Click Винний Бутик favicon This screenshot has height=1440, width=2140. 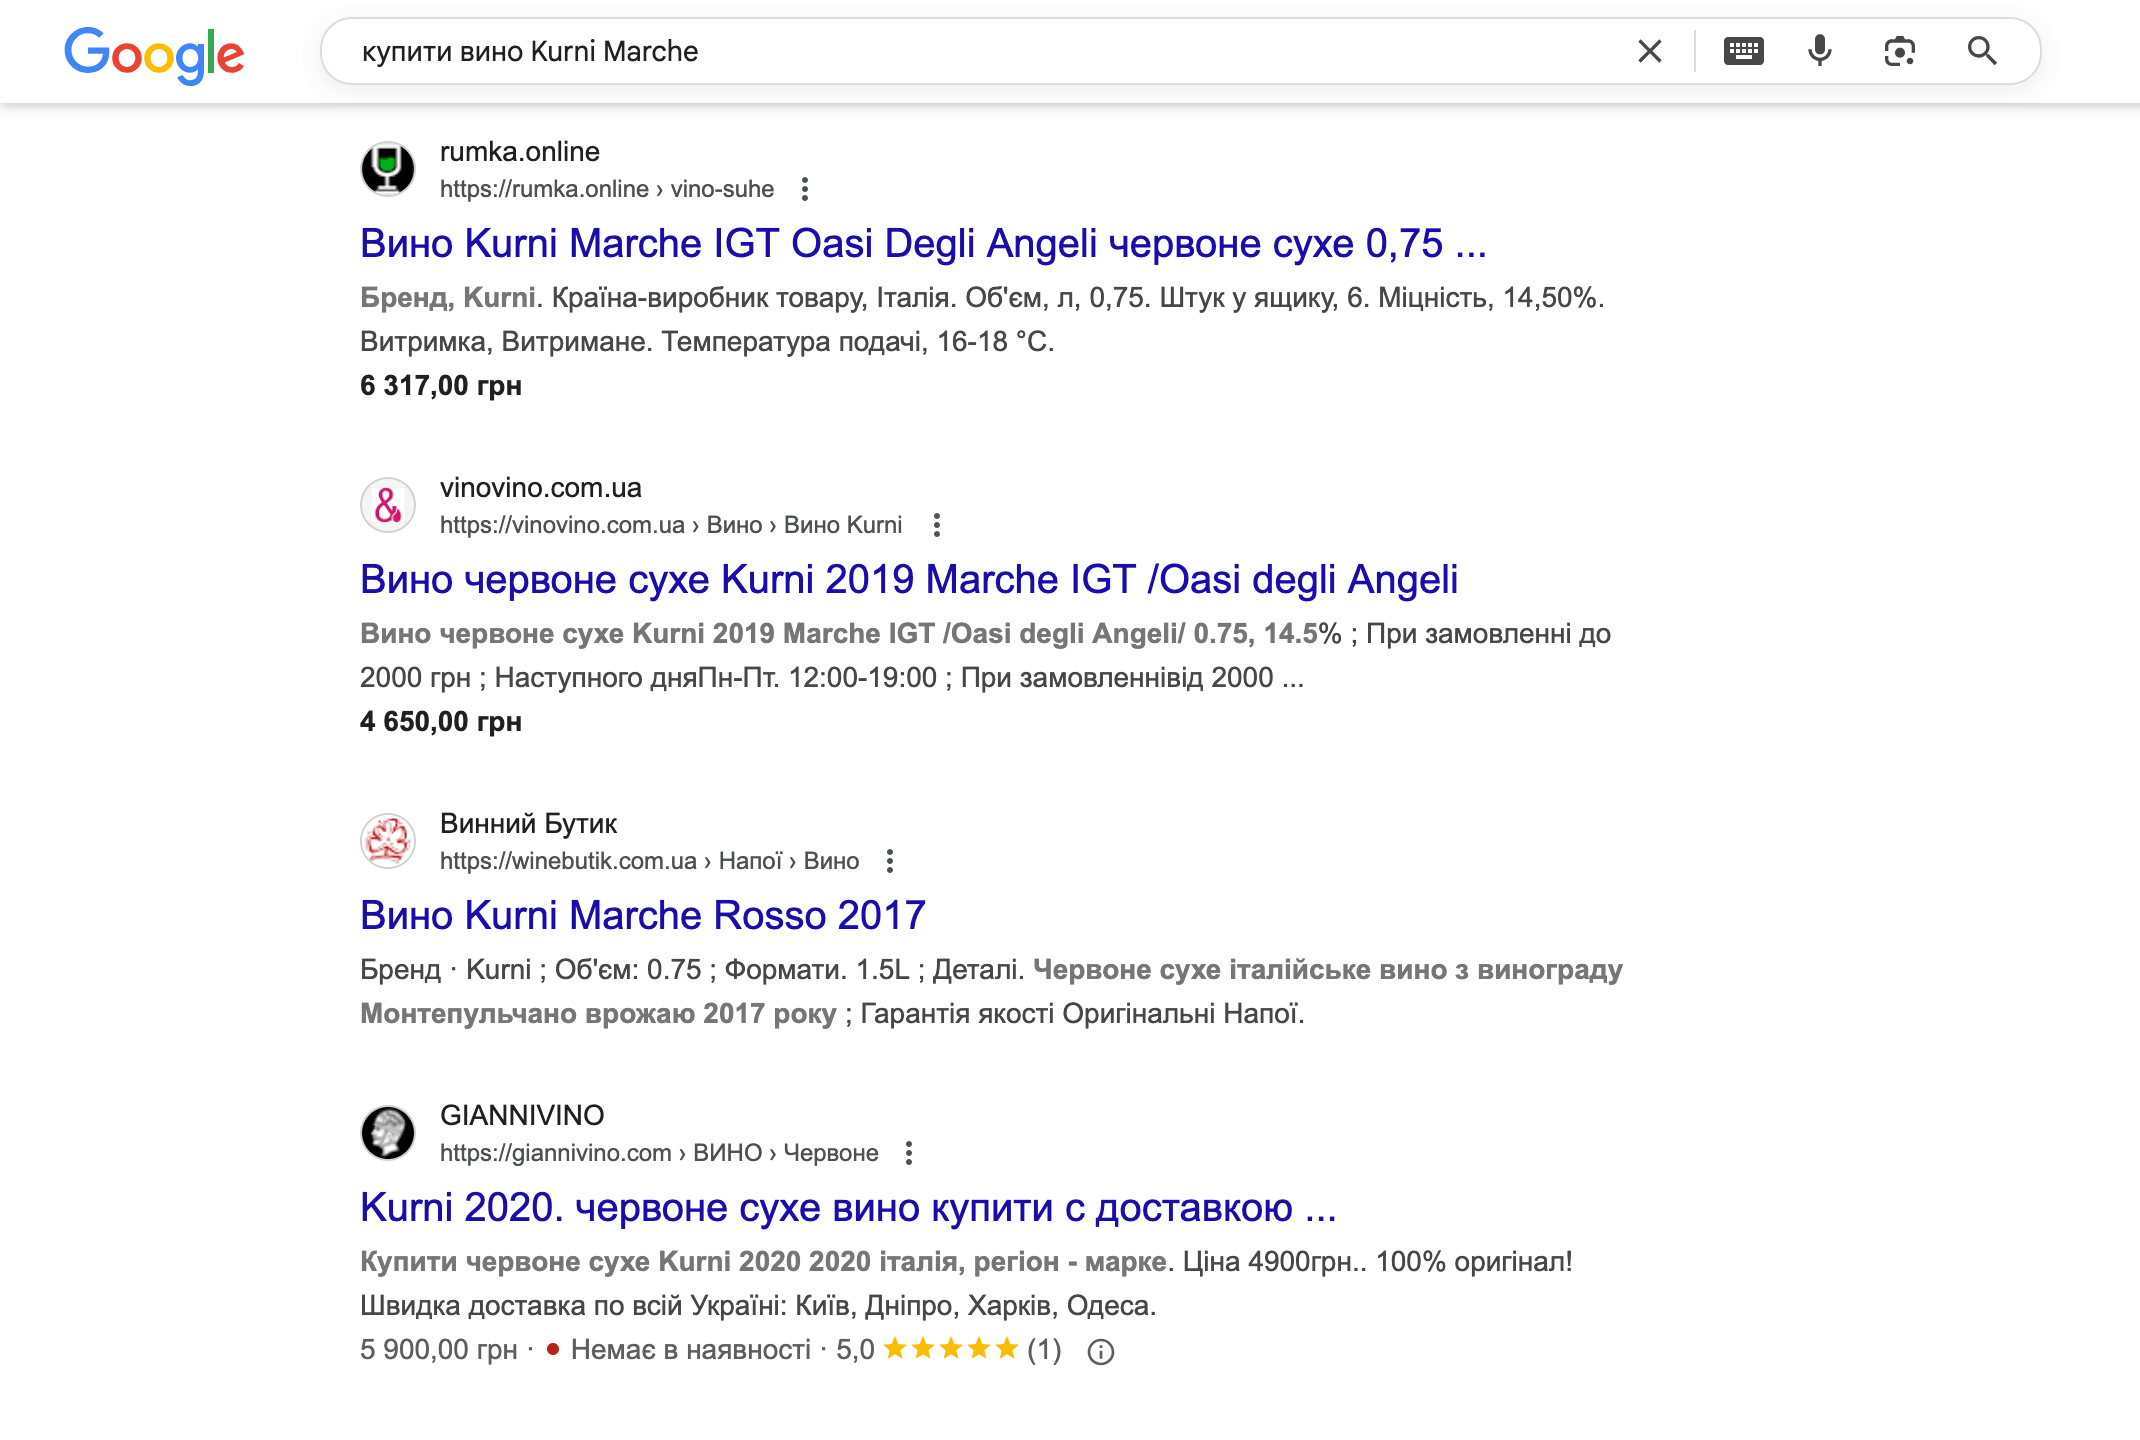coord(388,840)
